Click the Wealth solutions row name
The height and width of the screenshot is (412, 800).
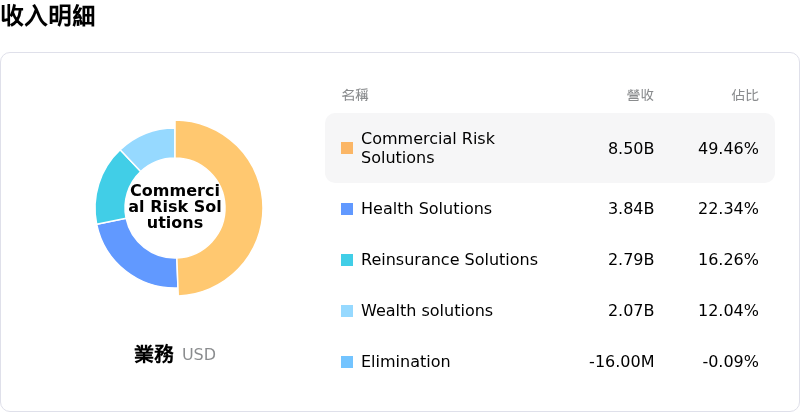(426, 311)
